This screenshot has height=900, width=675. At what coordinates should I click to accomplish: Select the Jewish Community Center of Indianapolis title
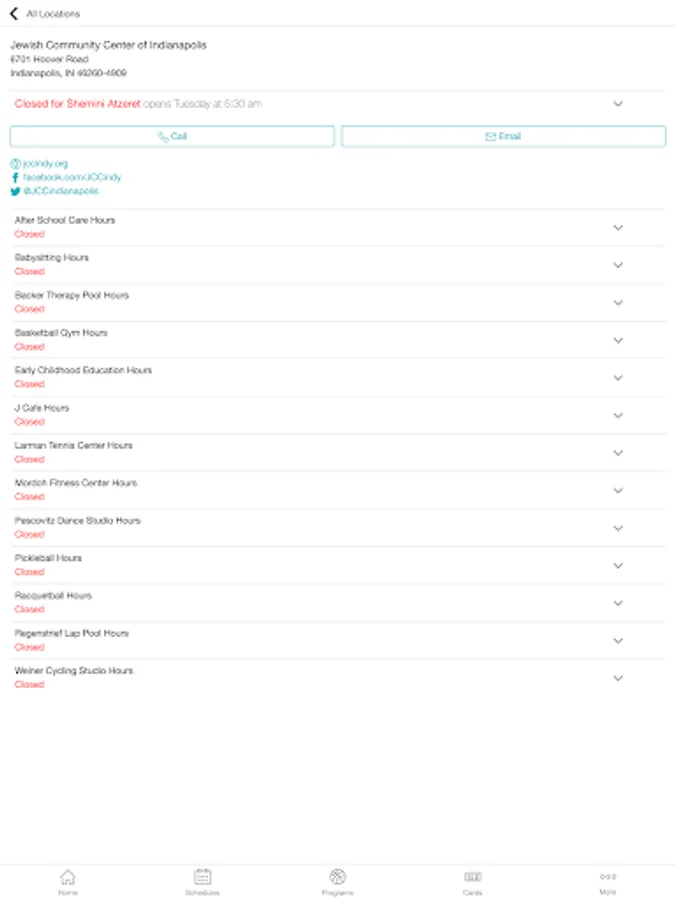(x=108, y=45)
